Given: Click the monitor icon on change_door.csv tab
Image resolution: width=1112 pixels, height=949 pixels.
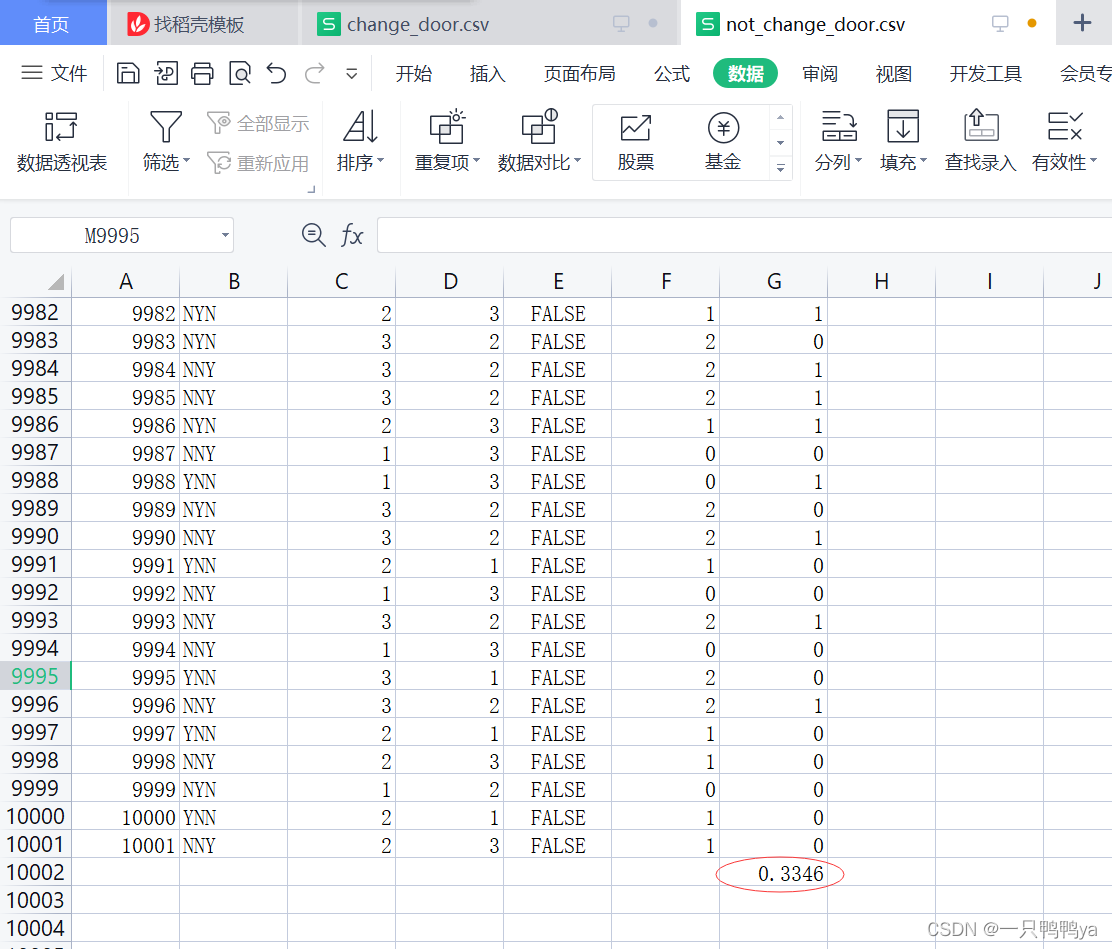Looking at the screenshot, I should coord(621,23).
